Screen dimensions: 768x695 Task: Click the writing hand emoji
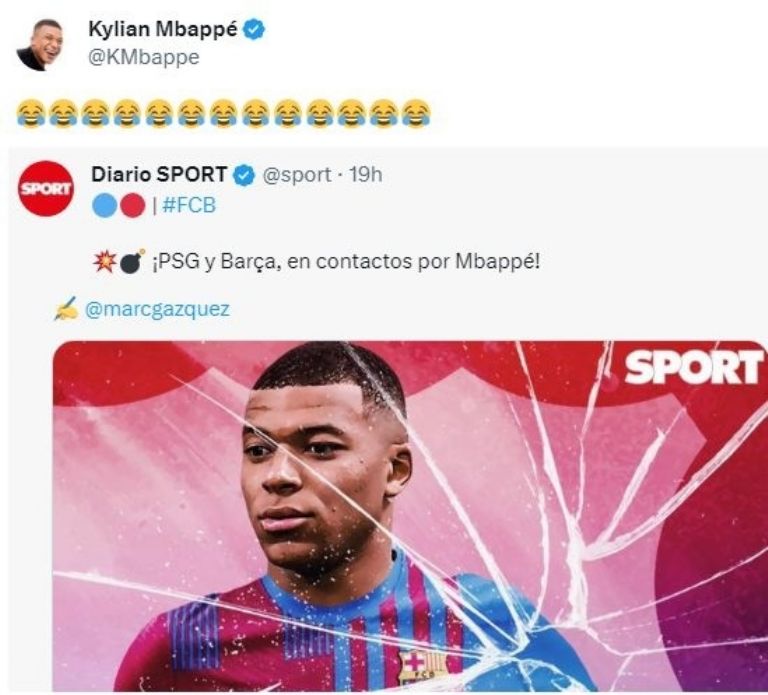coord(66,309)
